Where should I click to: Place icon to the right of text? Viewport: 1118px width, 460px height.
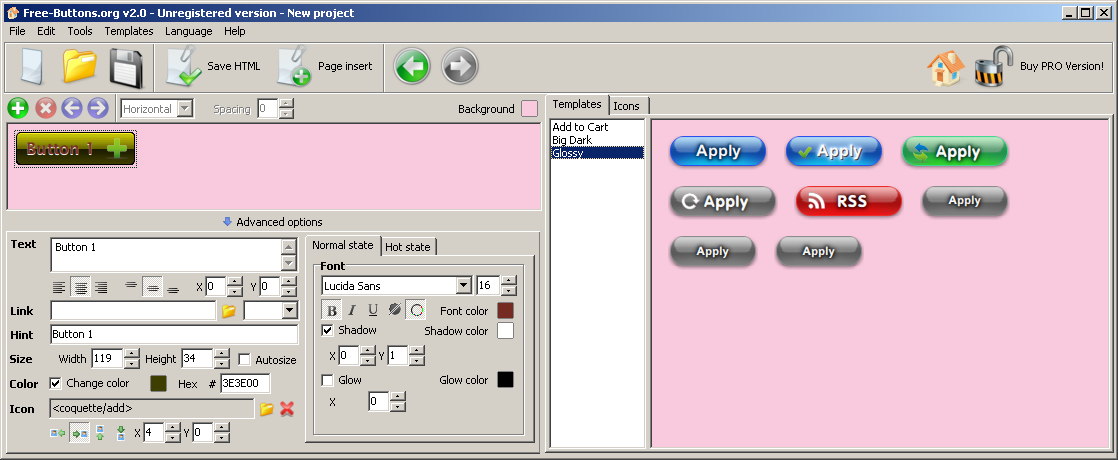79,433
